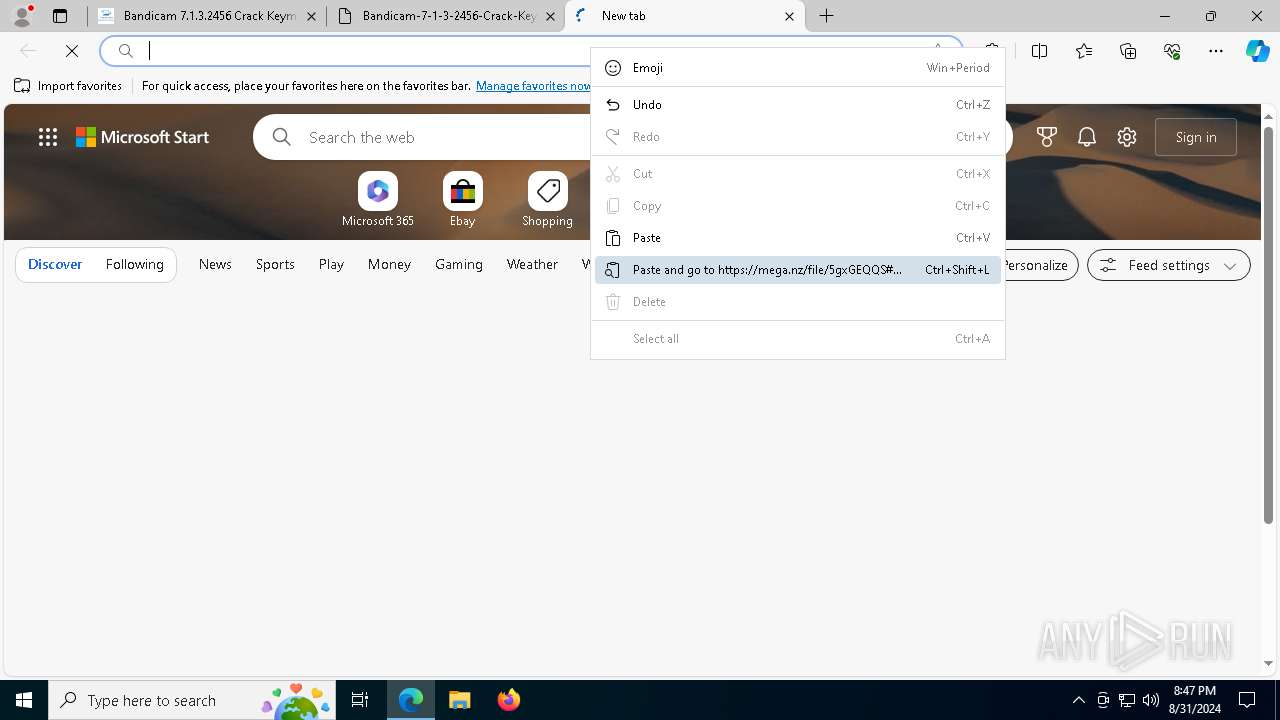Viewport: 1280px width, 720px height.
Task: Open the Ebay quick link
Action: 462,200
